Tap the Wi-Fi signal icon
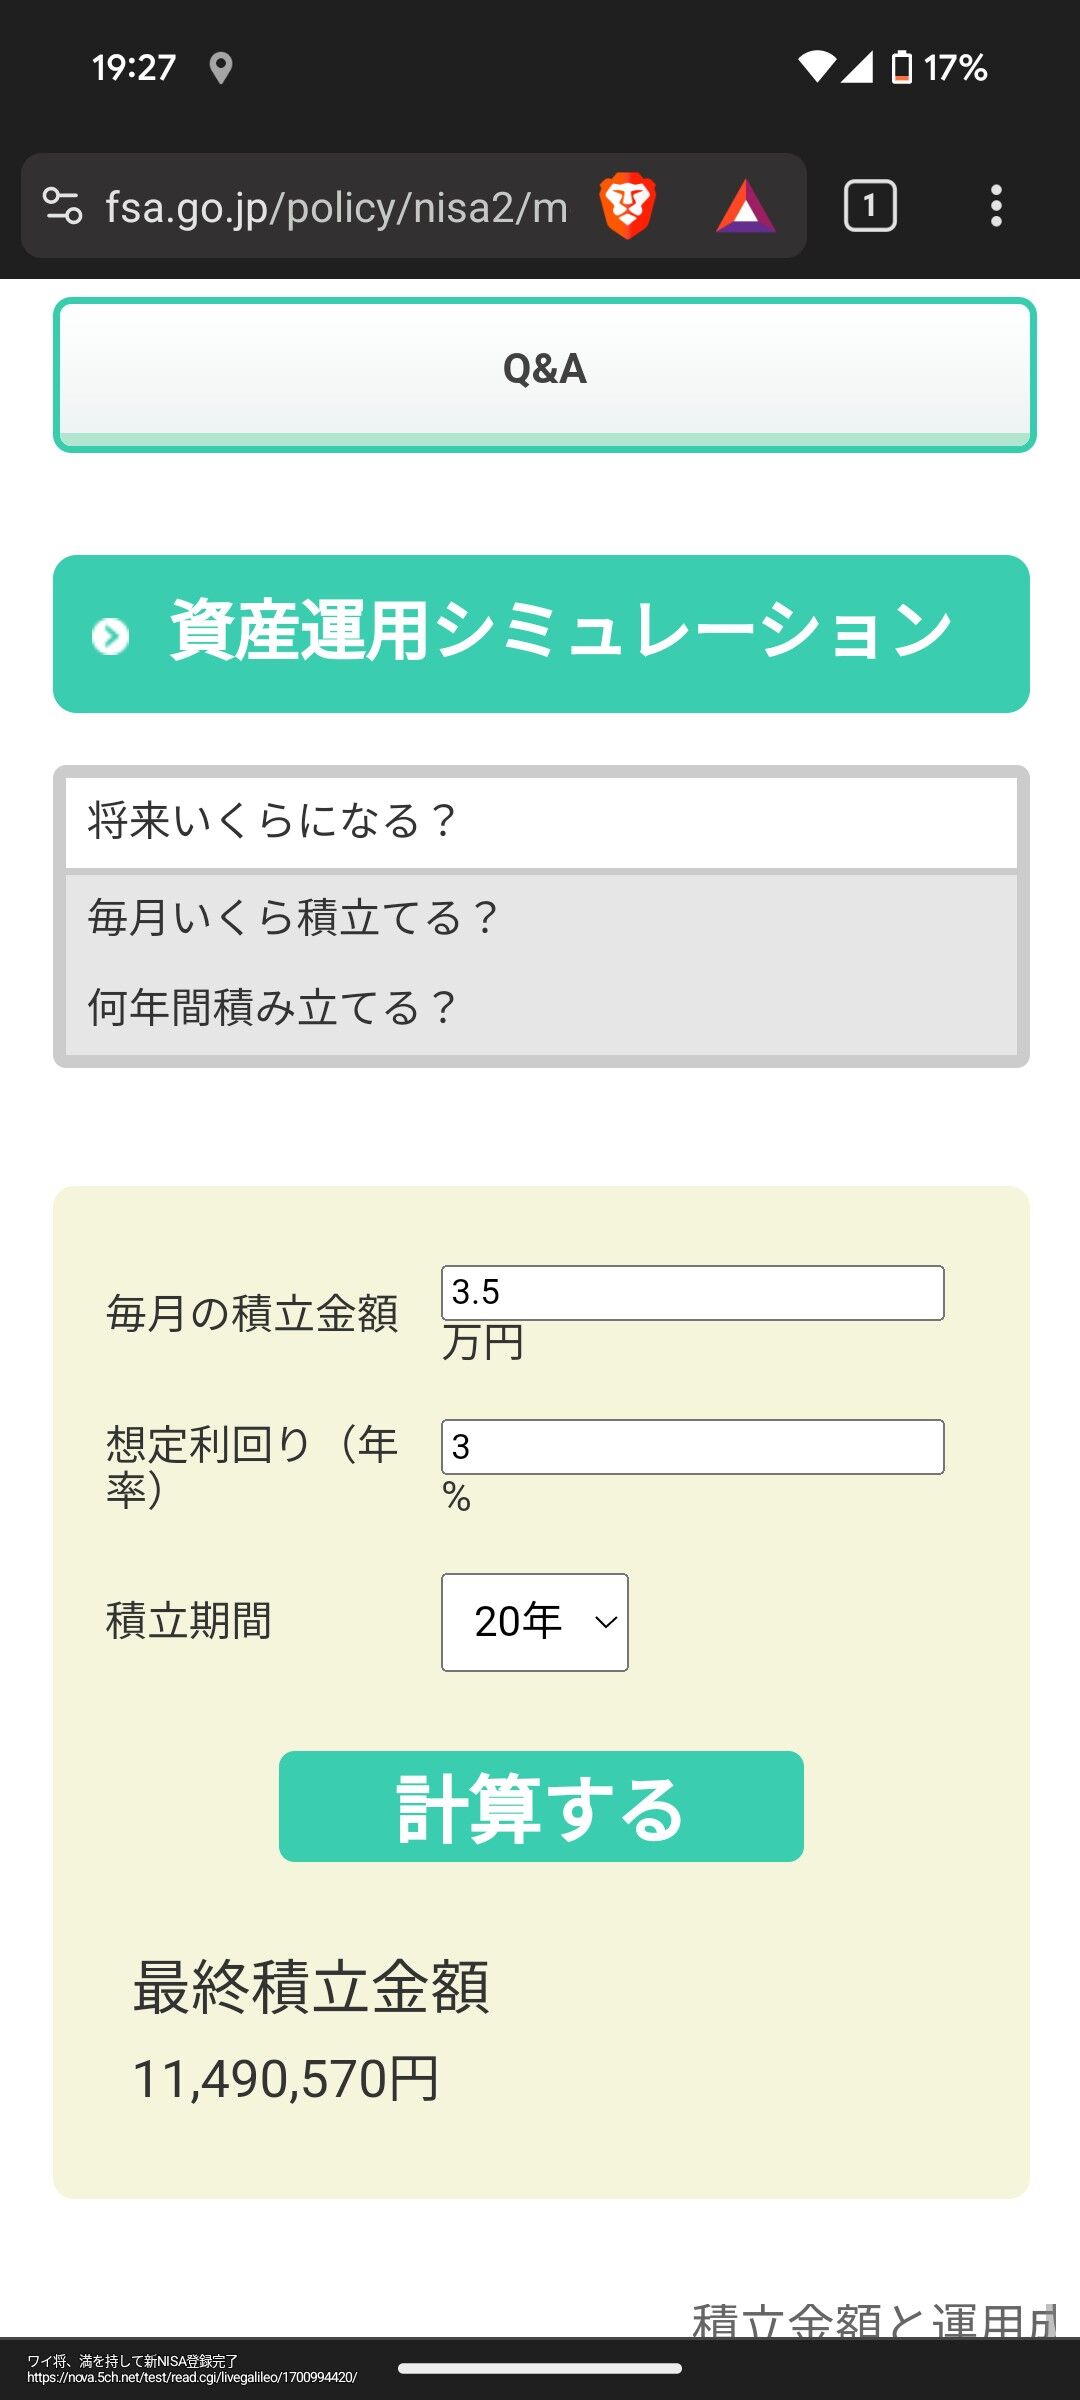The height and width of the screenshot is (2400, 1080). pyautogui.click(x=816, y=67)
